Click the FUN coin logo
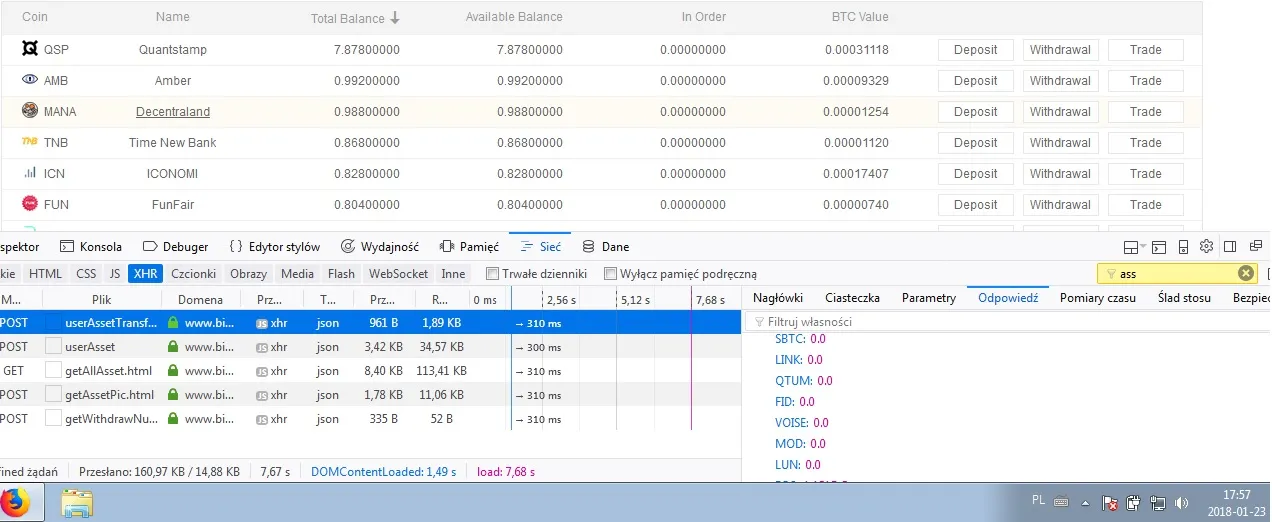1272x522 pixels. pos(30,204)
